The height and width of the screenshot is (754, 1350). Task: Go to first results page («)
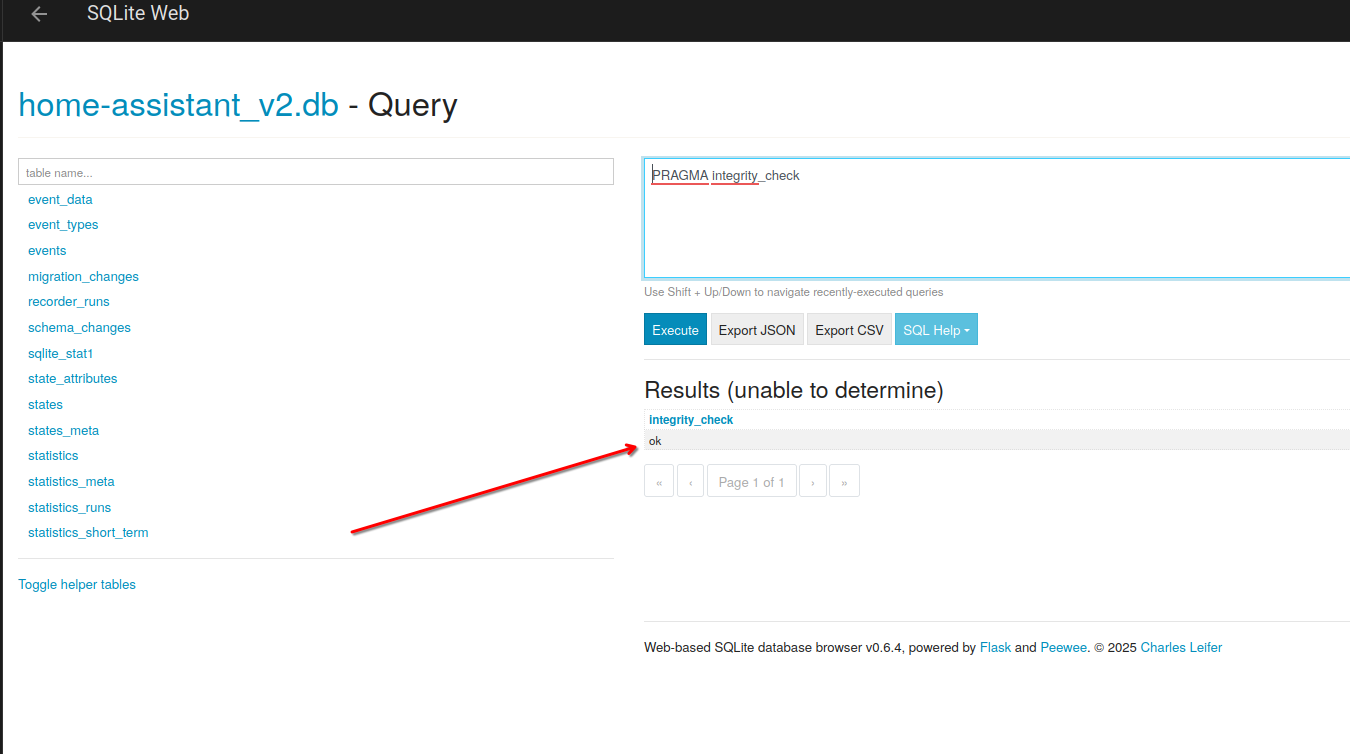pyautogui.click(x=659, y=481)
